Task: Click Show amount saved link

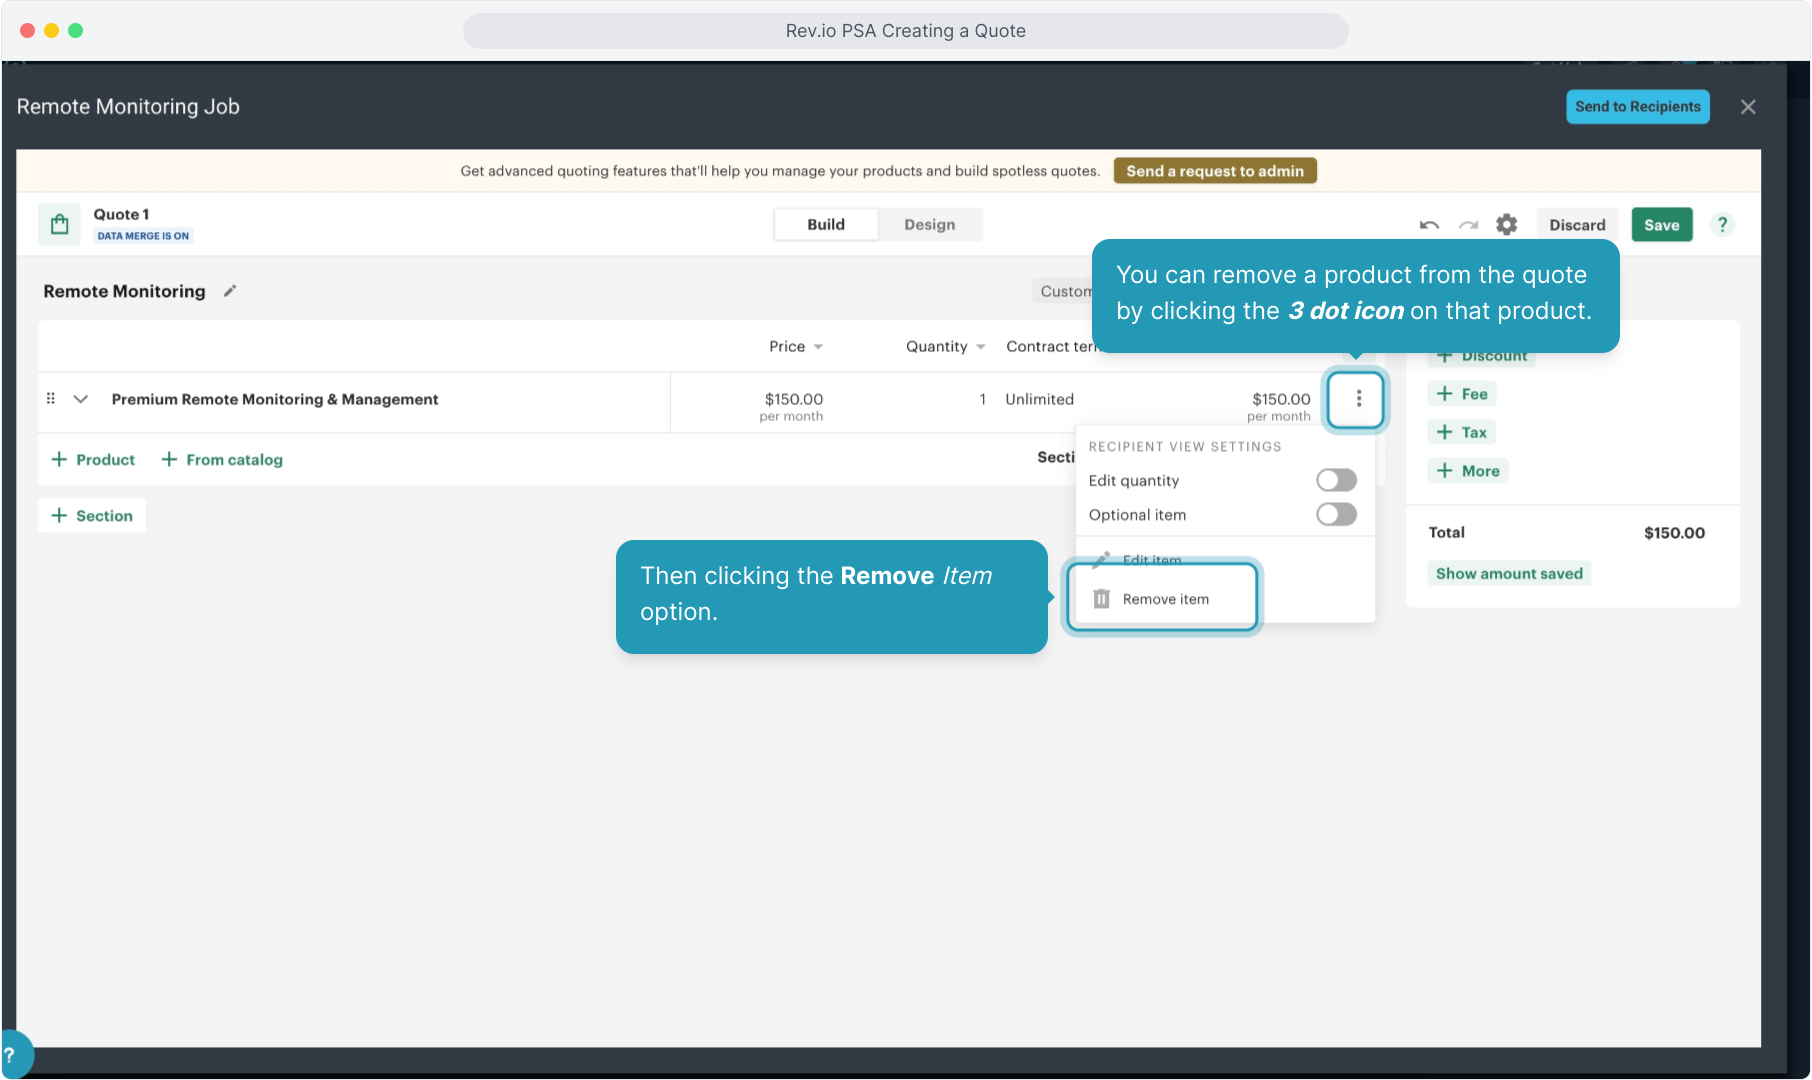Action: pyautogui.click(x=1508, y=574)
